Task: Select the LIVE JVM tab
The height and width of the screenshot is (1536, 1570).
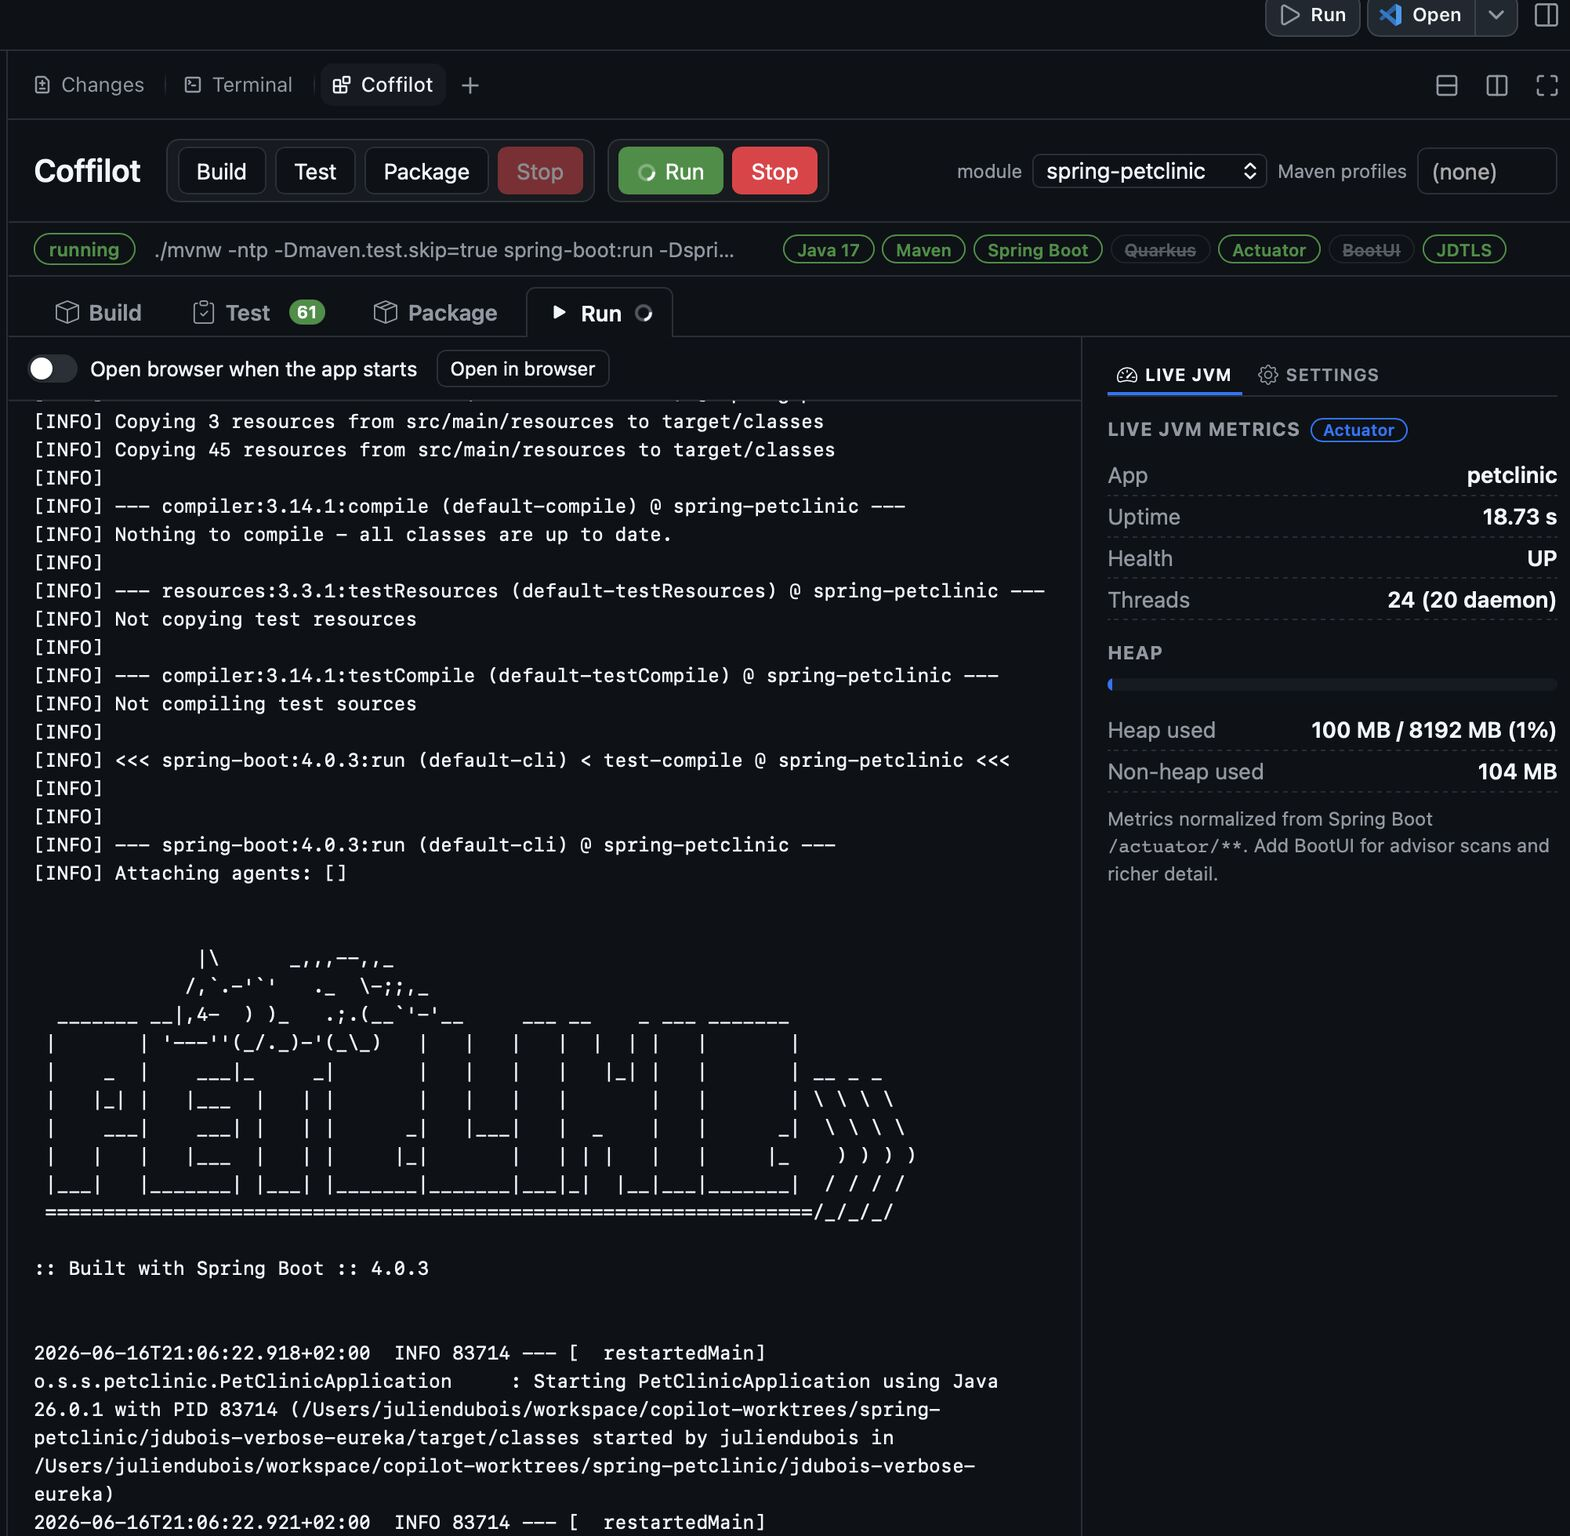Action: pos(1174,375)
